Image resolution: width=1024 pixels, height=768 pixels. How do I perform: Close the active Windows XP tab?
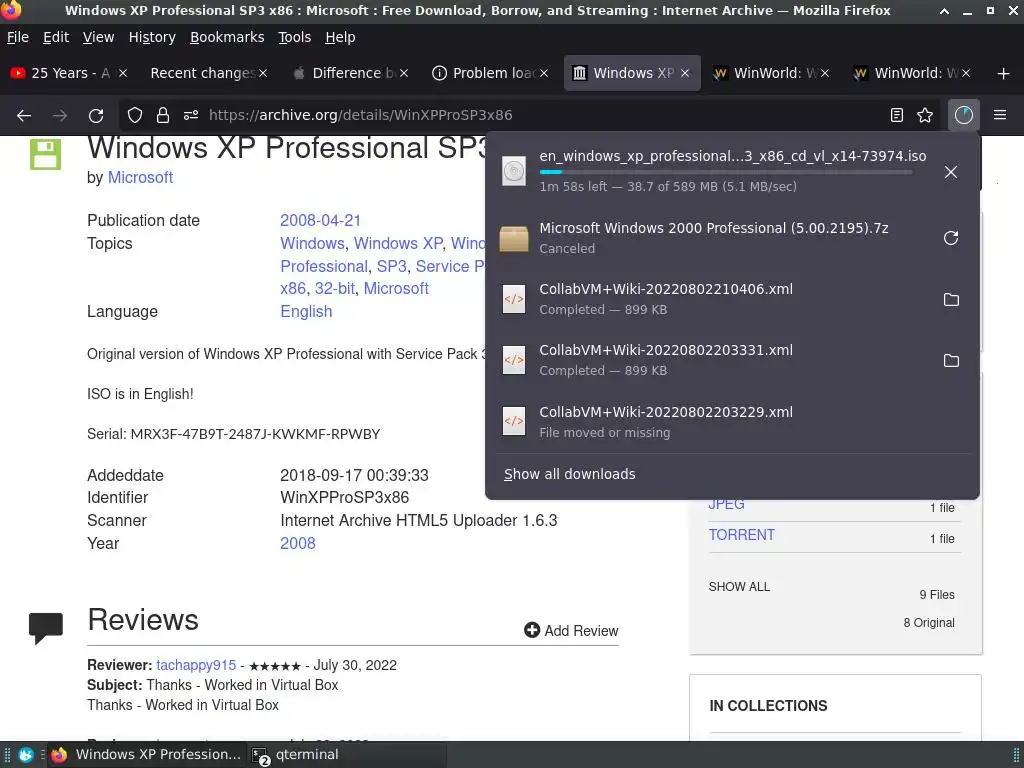(x=684, y=73)
